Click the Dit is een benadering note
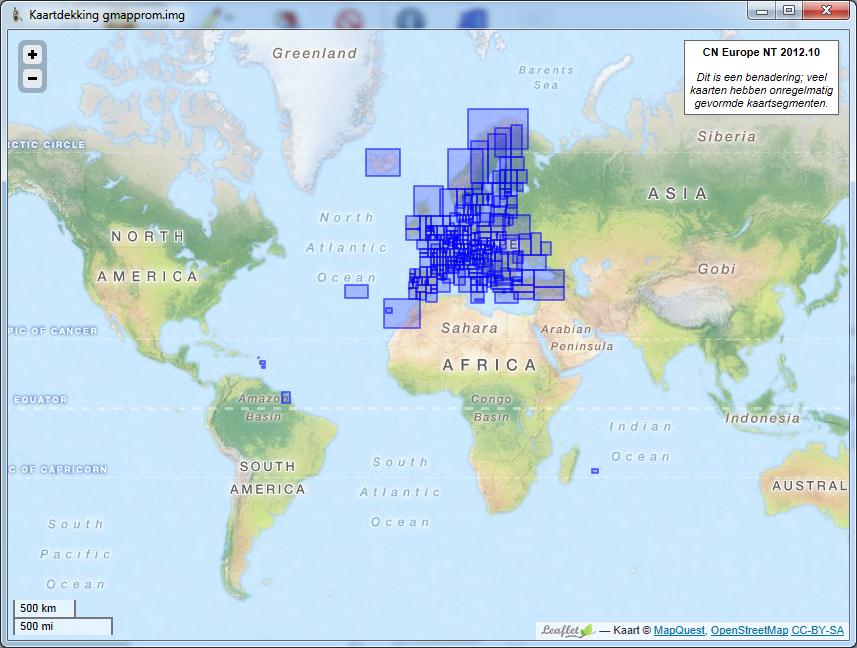Viewport: 857px width, 648px height. (761, 90)
